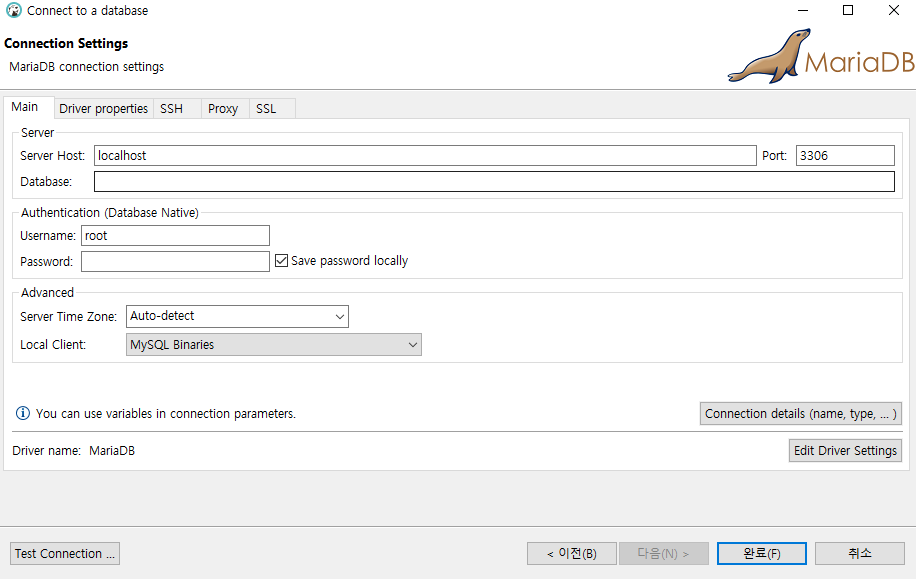916x579 pixels.
Task: Open the Driver properties tab
Action: tap(103, 109)
